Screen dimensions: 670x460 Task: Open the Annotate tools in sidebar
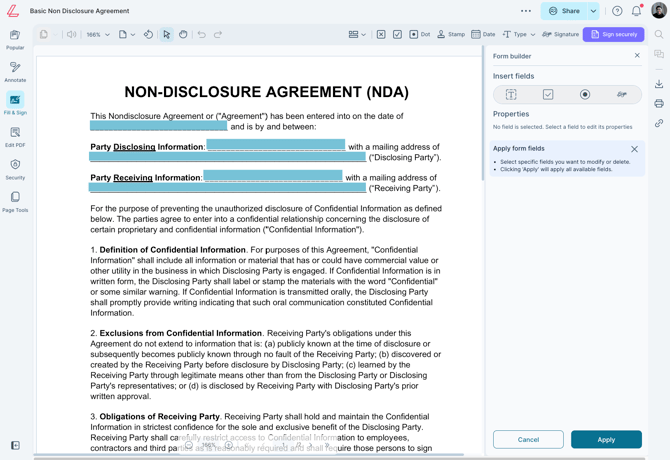(15, 71)
